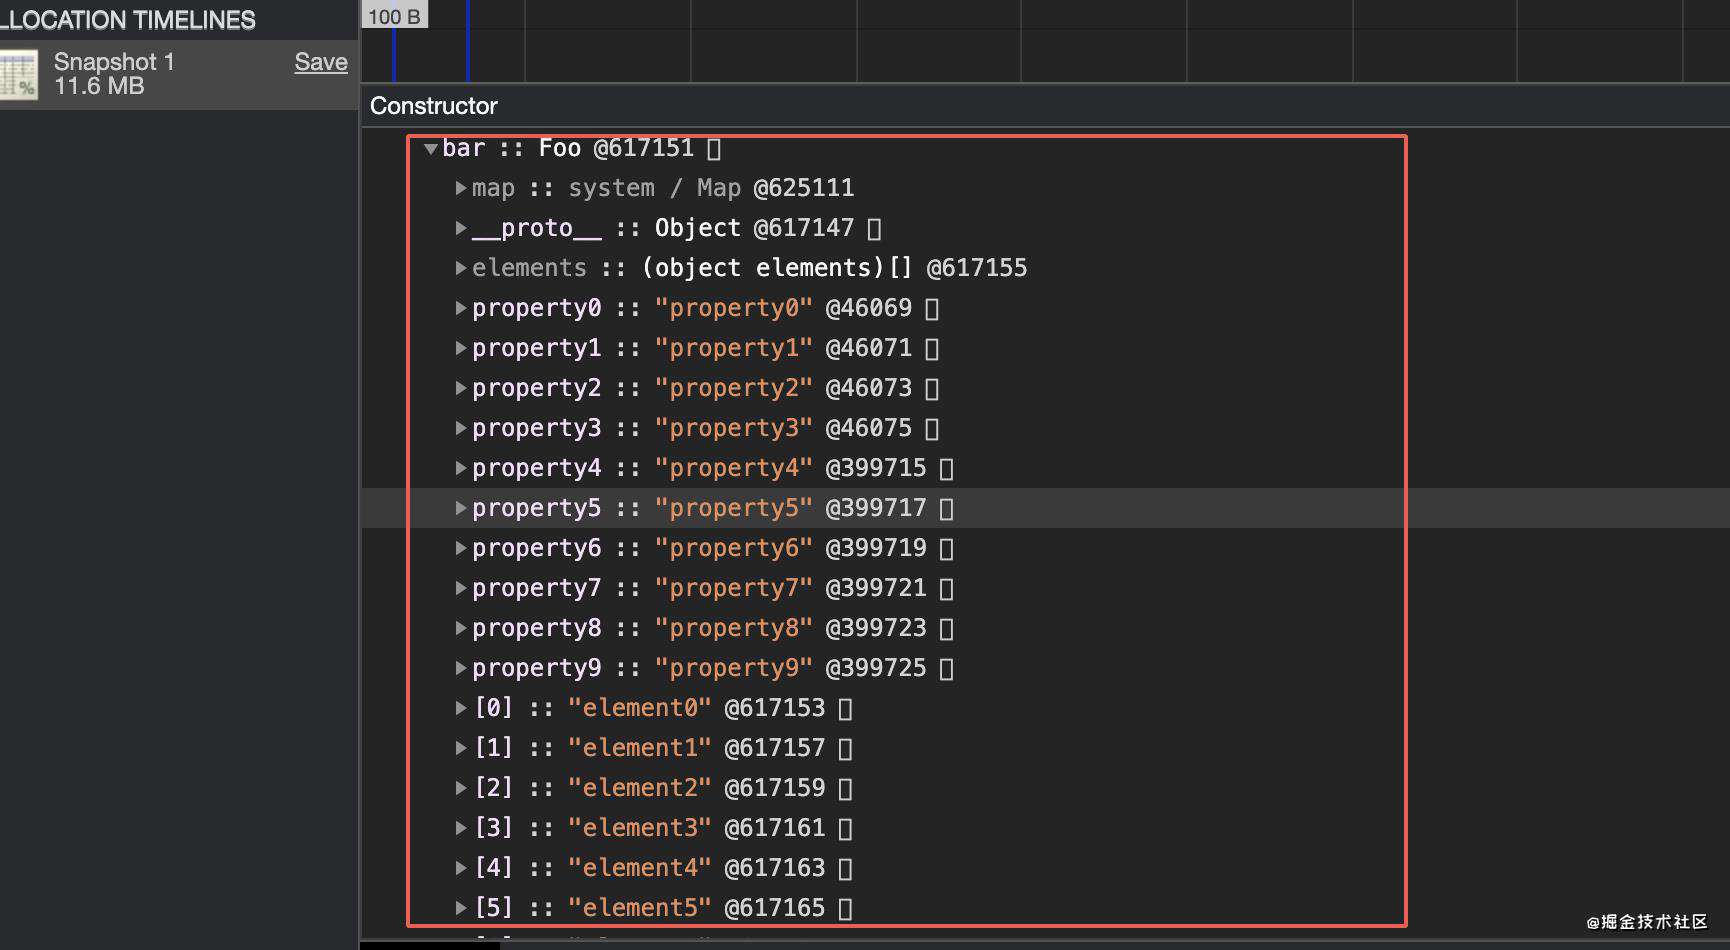The width and height of the screenshot is (1730, 950).
Task: Click the ALLOCATION TIMELINES section header
Action: click(x=128, y=20)
